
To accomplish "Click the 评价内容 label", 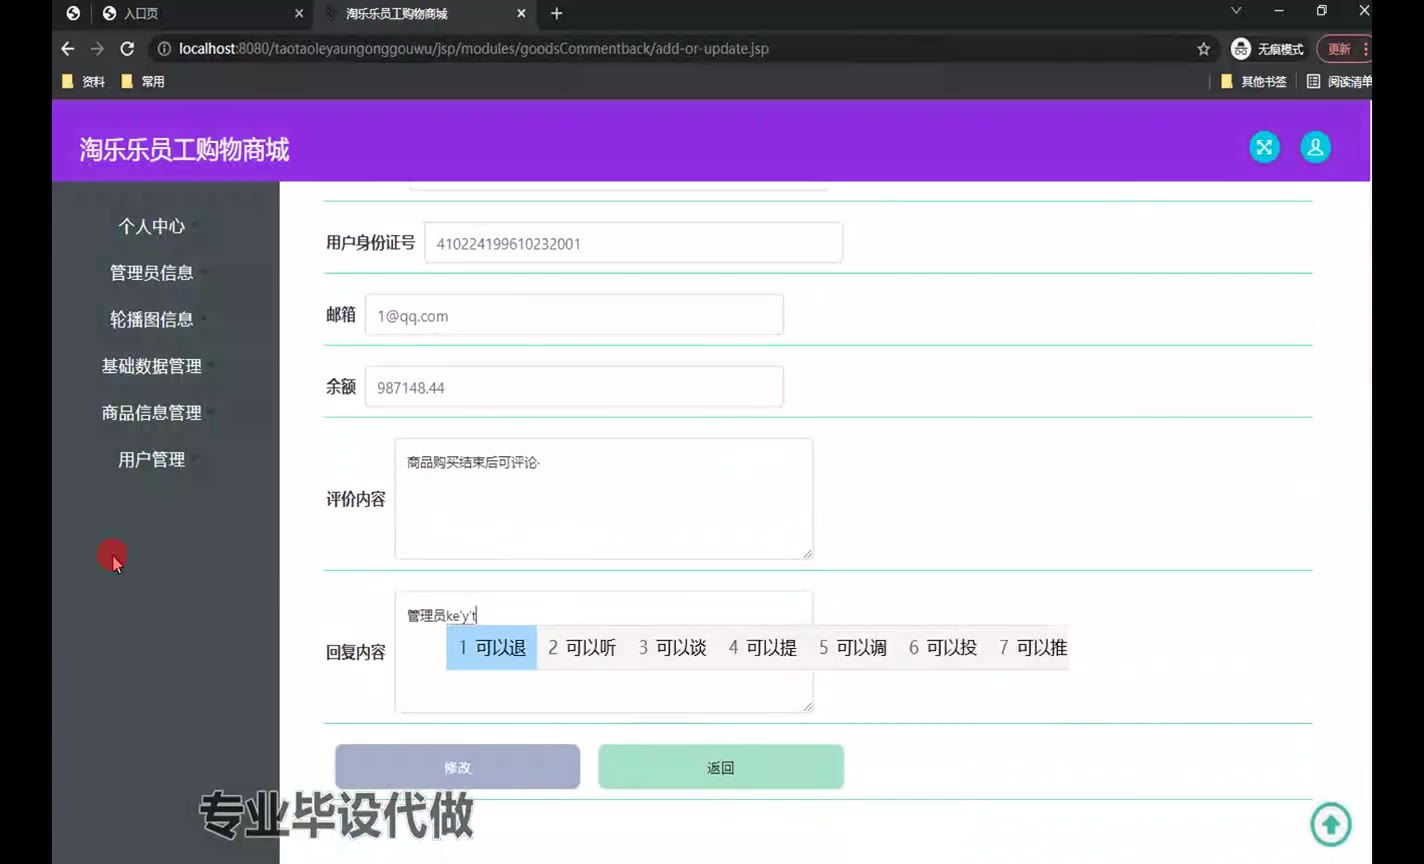I will [355, 499].
